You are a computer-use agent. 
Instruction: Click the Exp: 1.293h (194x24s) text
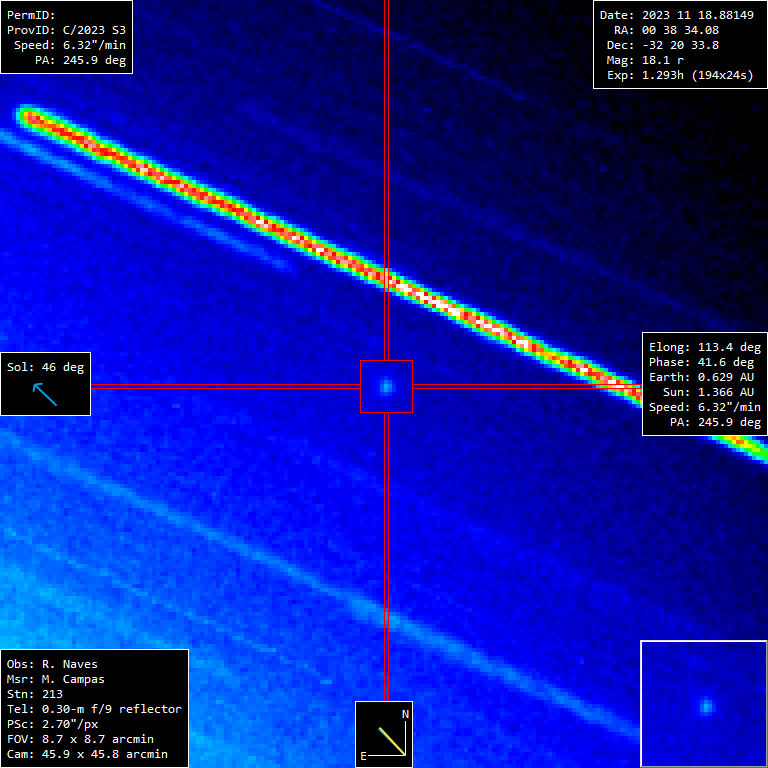tap(680, 75)
